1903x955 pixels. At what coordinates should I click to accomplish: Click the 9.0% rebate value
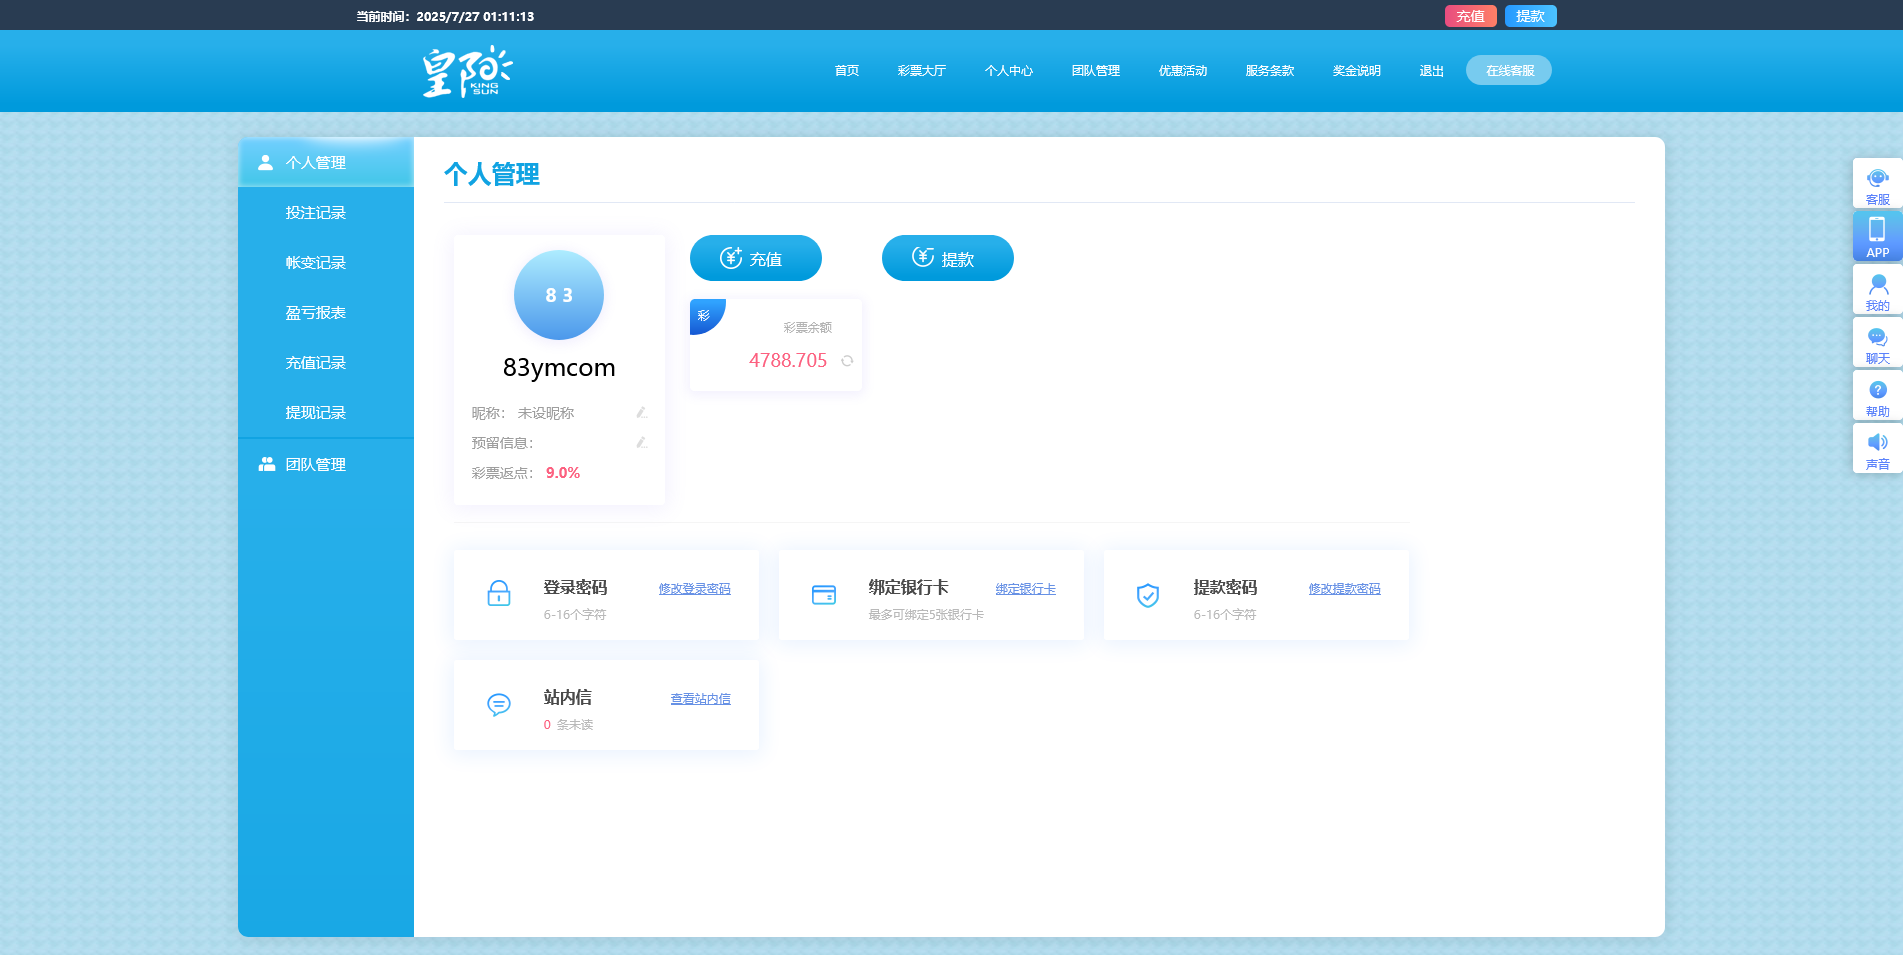[563, 473]
